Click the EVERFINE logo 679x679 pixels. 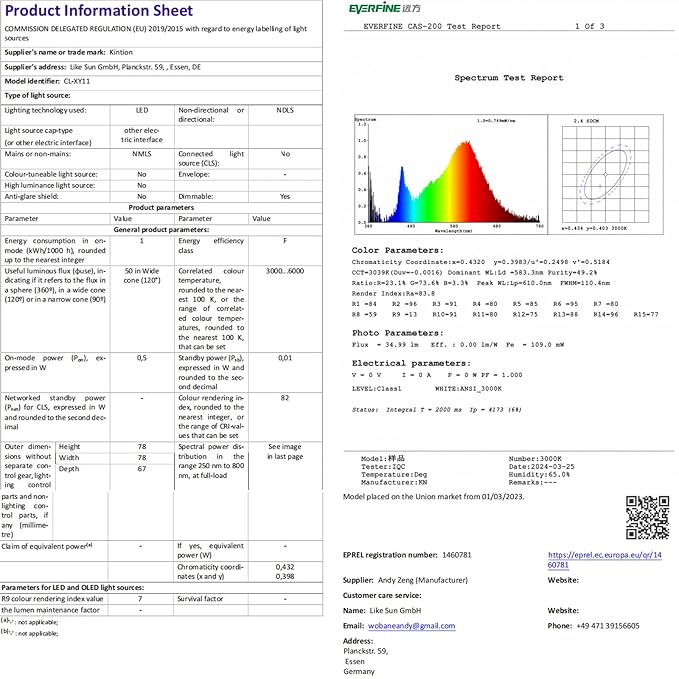tap(380, 8)
